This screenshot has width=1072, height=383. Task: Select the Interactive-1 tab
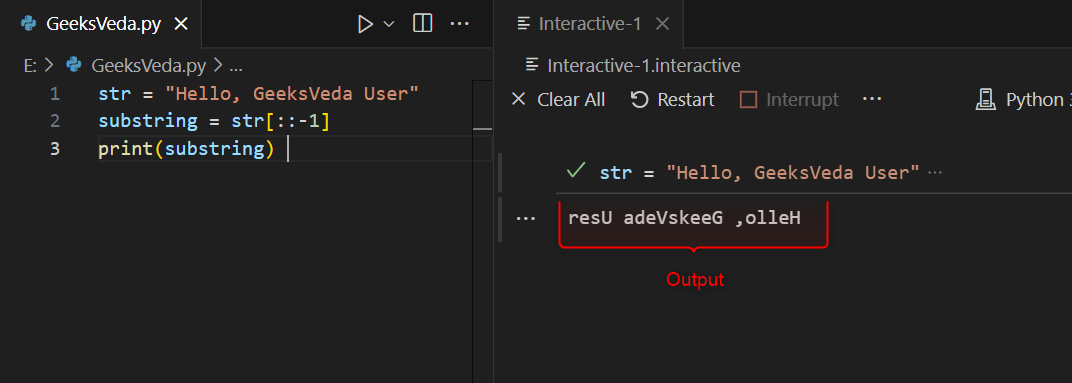(x=589, y=24)
